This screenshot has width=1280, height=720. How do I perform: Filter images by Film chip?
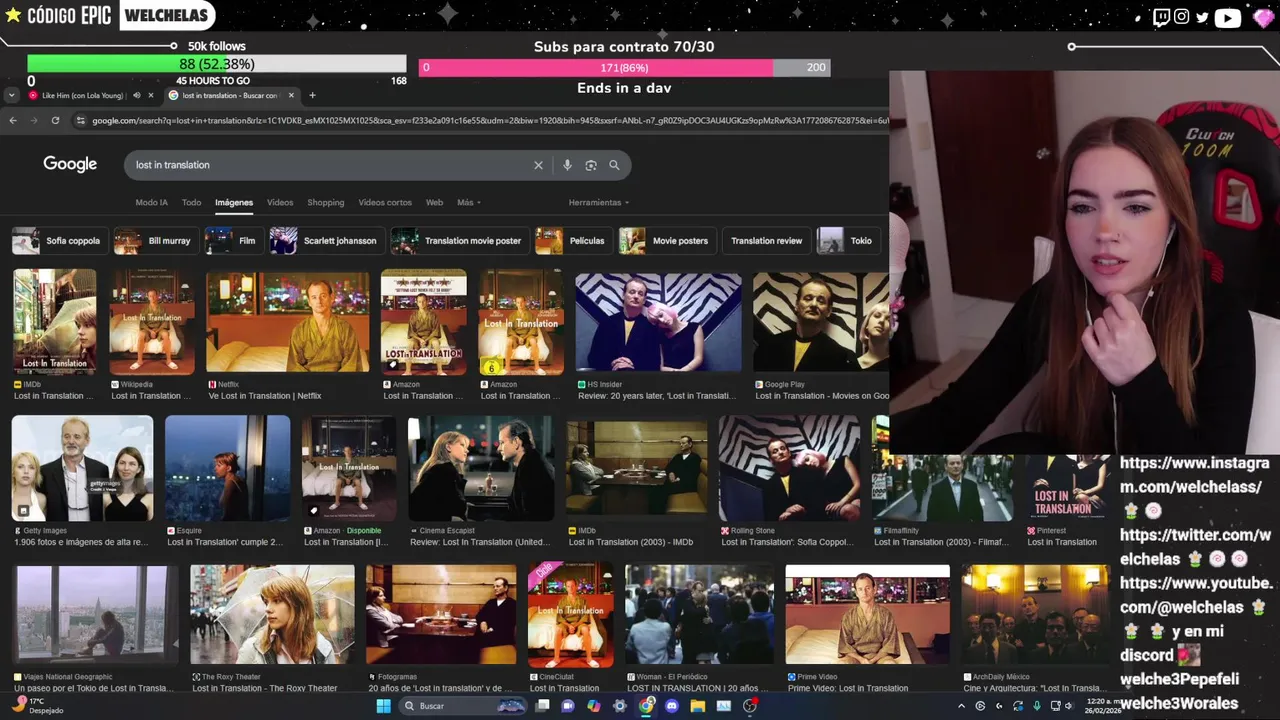(x=232, y=241)
